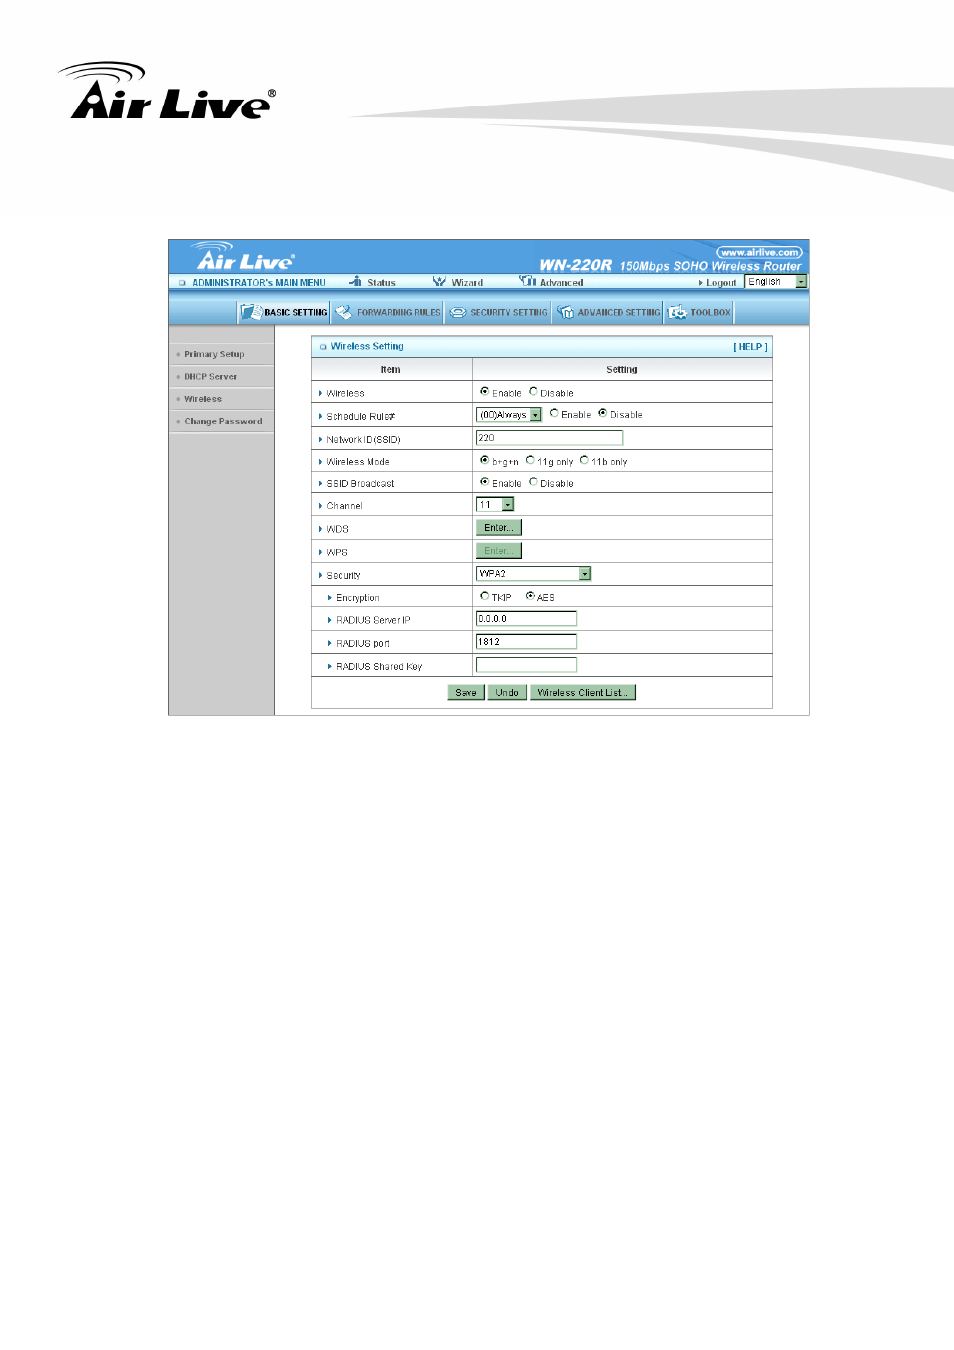This screenshot has width=954, height=1350.
Task: Click the Status person icon
Action: pyautogui.click(x=355, y=282)
